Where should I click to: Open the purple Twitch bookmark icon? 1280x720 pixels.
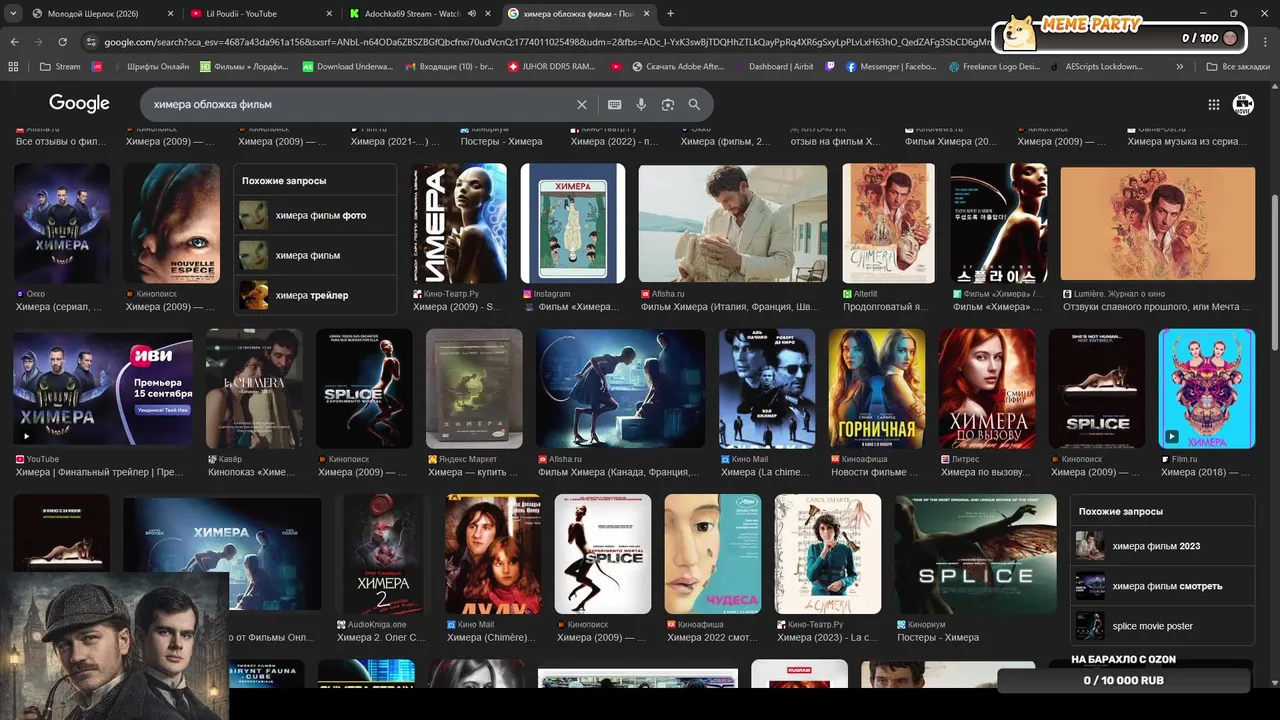pyautogui.click(x=830, y=67)
